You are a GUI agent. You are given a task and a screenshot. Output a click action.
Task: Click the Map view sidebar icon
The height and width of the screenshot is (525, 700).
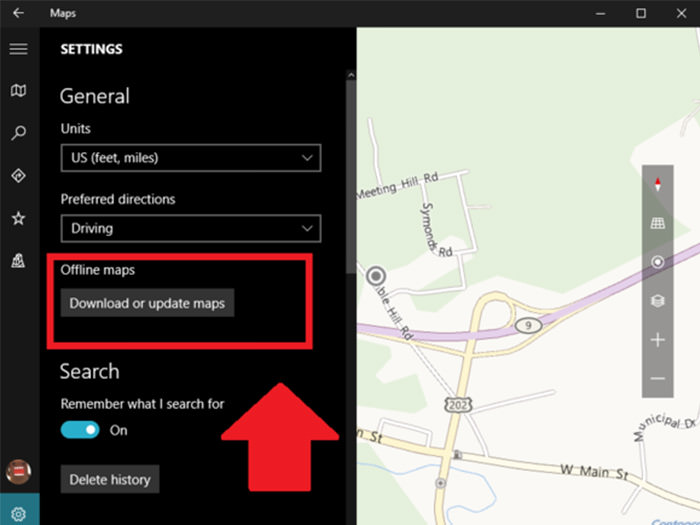tap(18, 91)
